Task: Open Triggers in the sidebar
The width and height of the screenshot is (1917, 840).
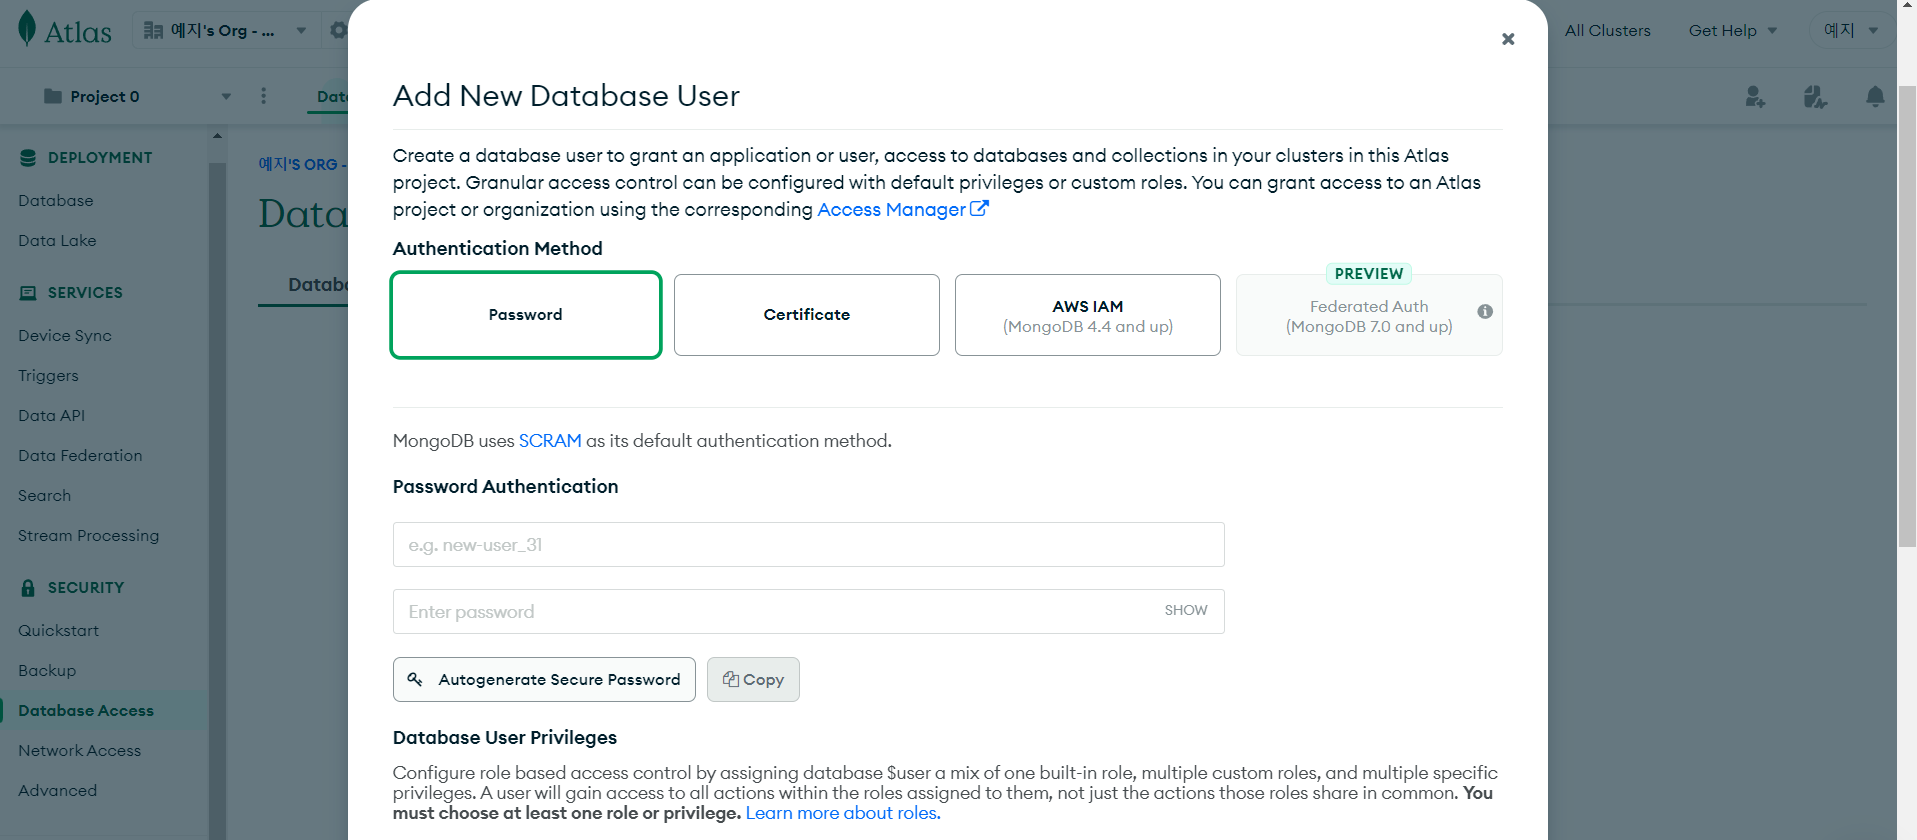Action: click(x=48, y=376)
